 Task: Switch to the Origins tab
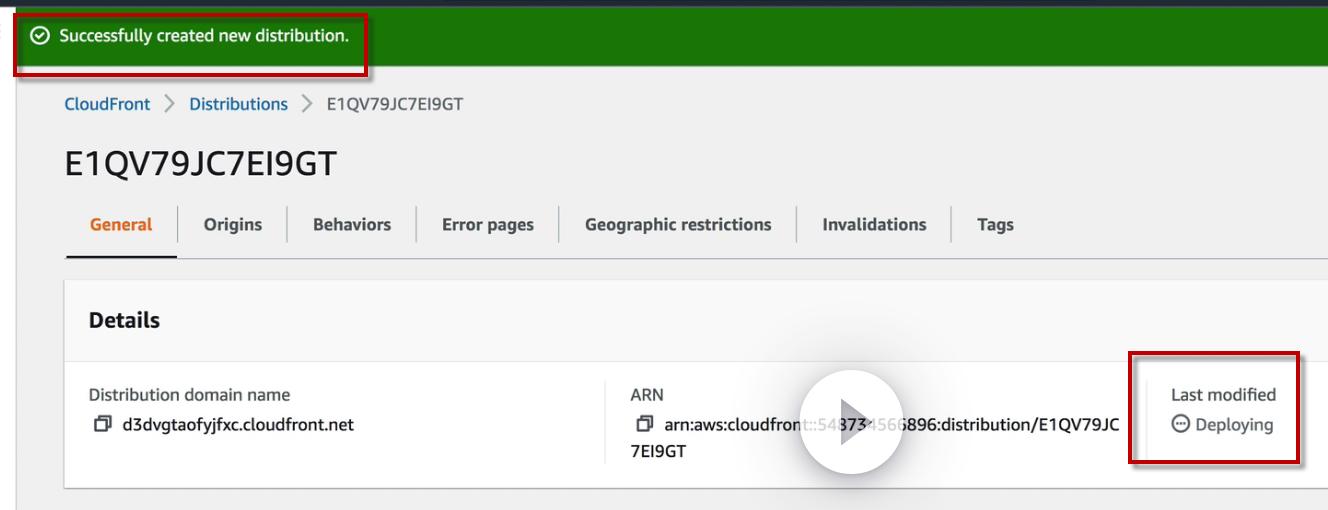point(233,225)
